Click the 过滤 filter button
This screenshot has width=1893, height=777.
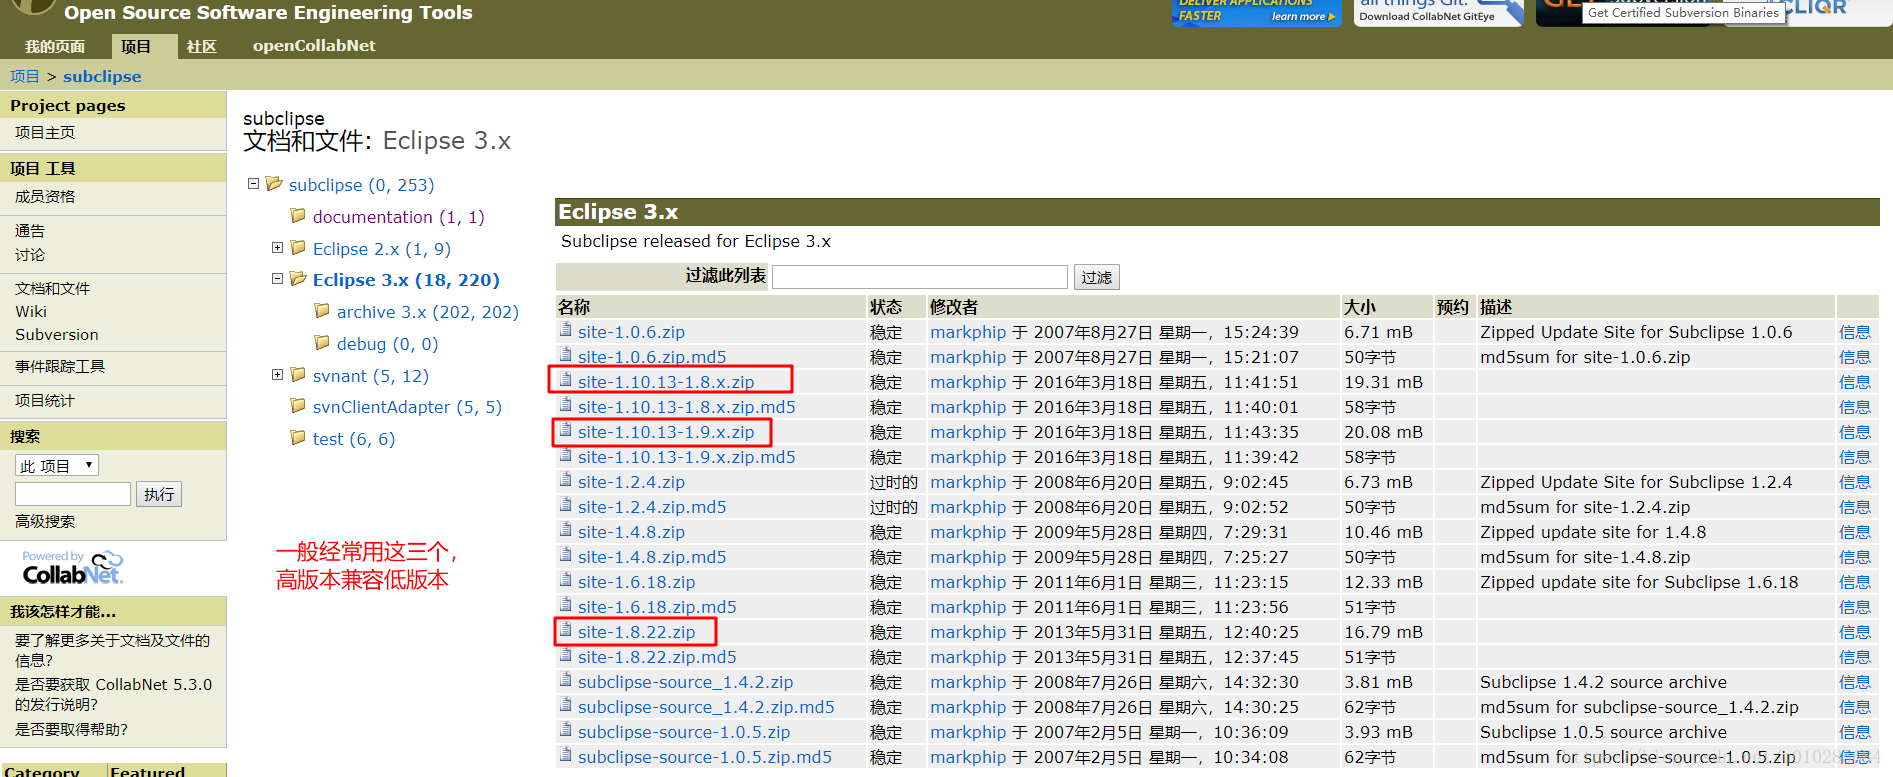pos(1096,277)
